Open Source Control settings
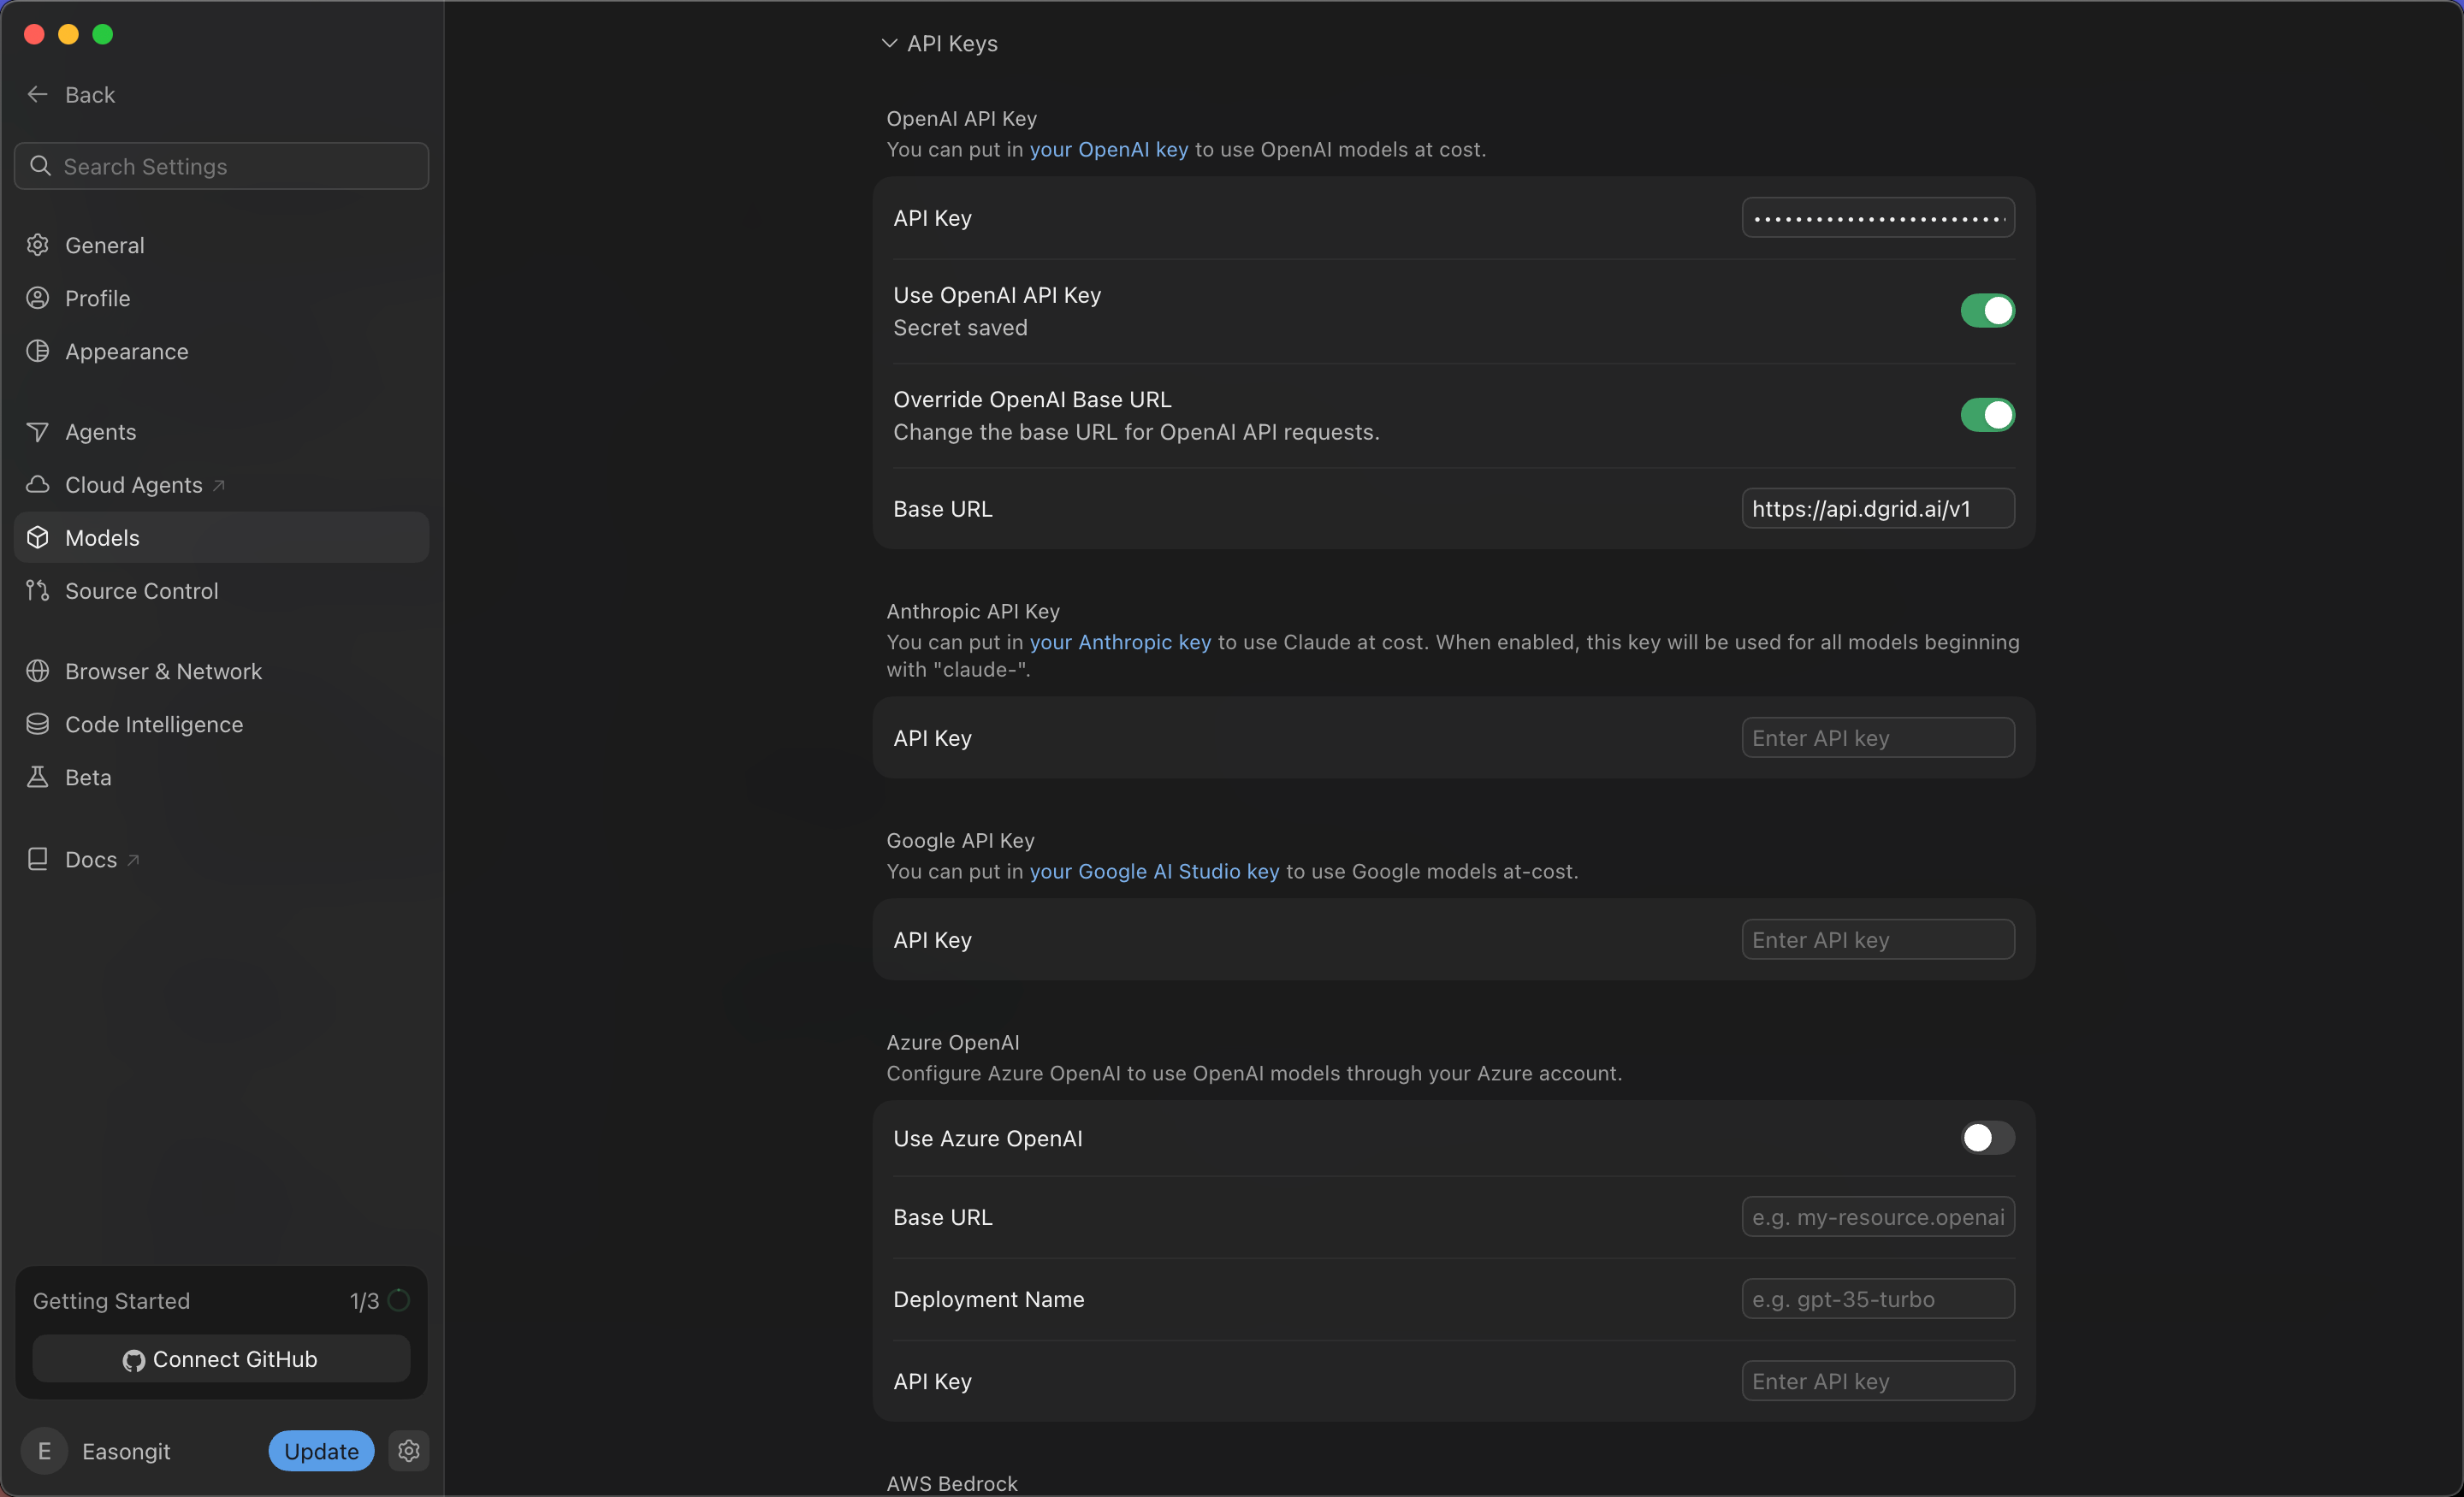Screen dimensions: 2464x1497 221,591
